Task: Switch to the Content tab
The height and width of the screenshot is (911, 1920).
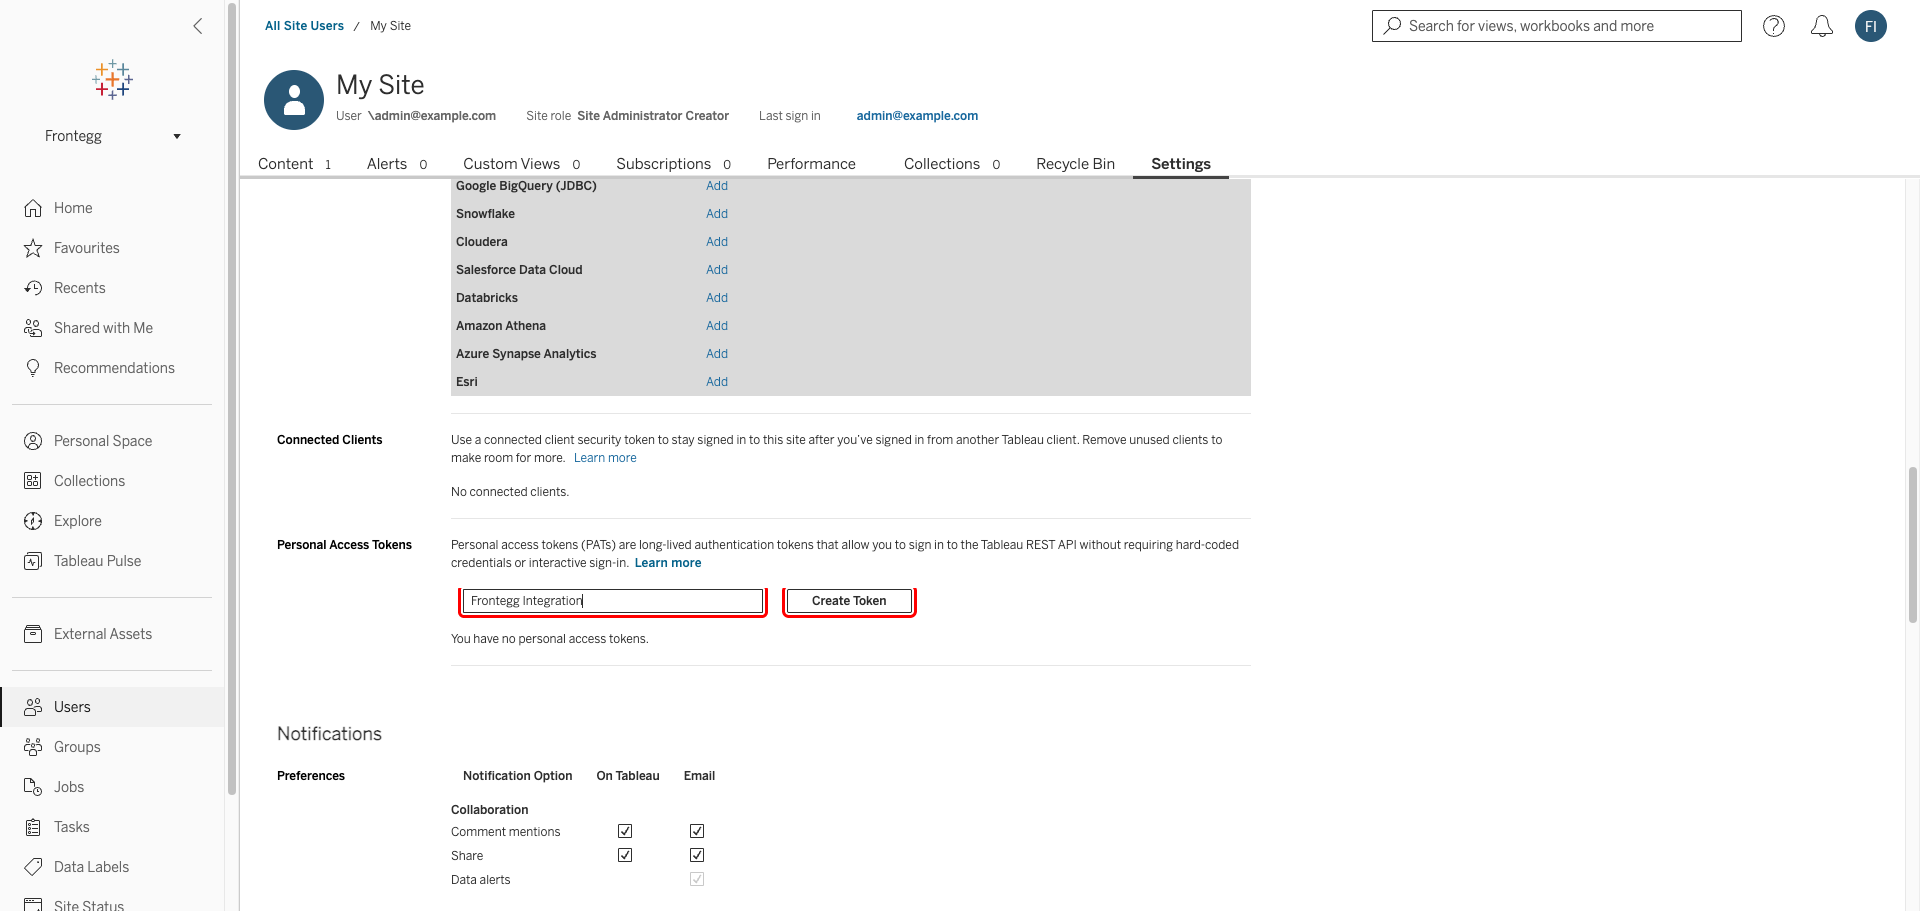Action: [294, 164]
